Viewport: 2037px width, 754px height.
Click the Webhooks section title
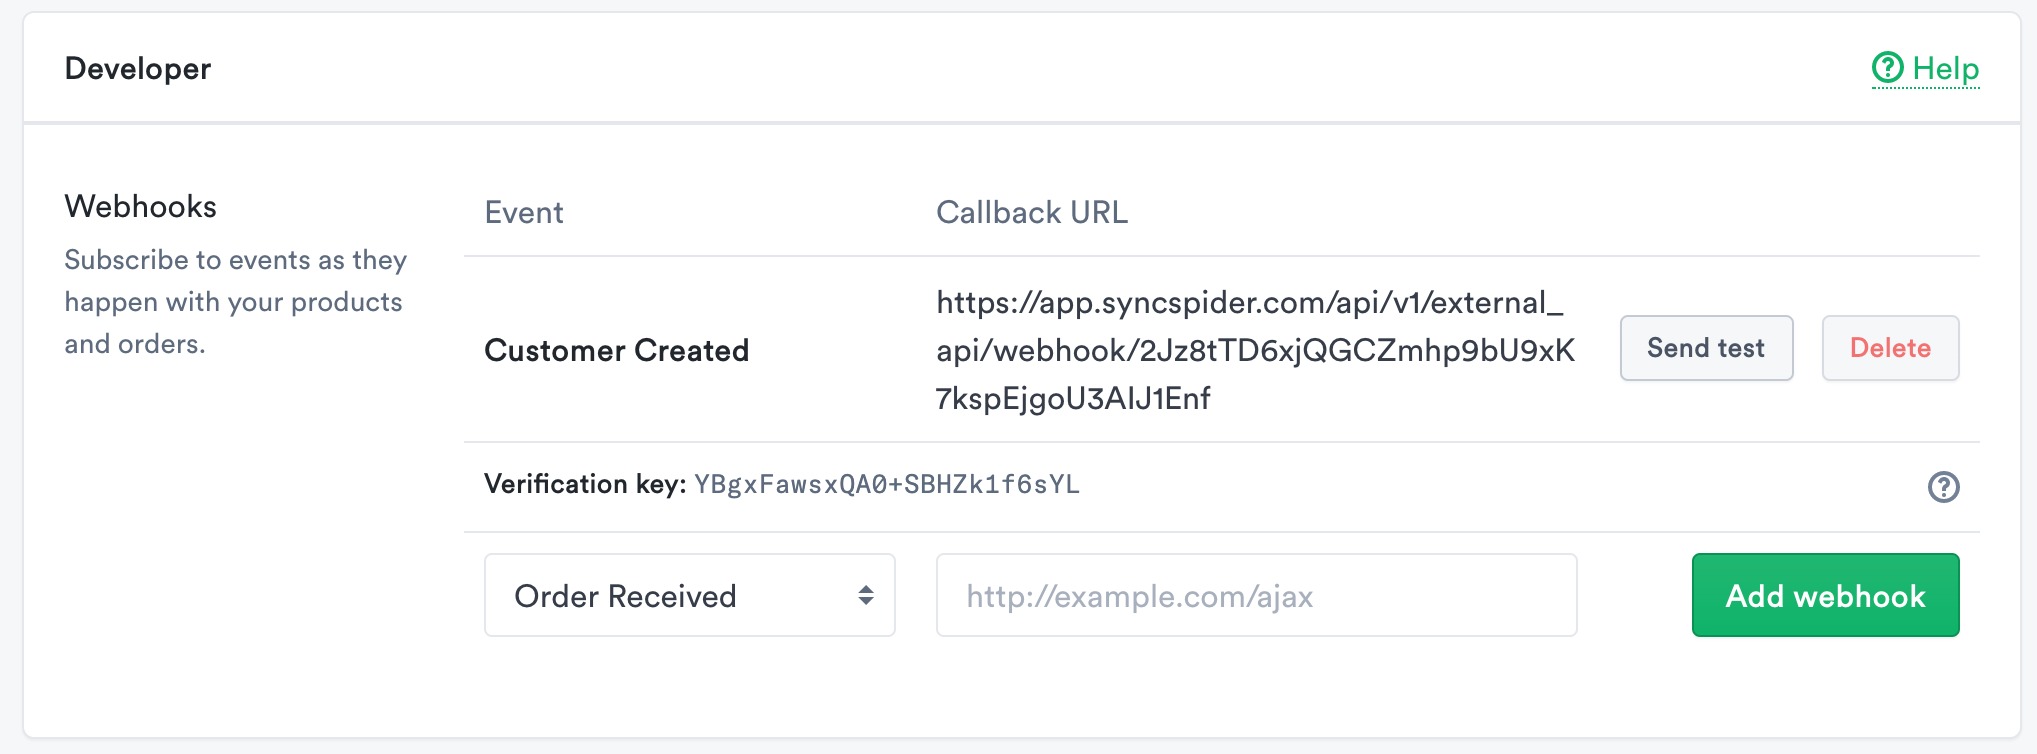point(141,206)
